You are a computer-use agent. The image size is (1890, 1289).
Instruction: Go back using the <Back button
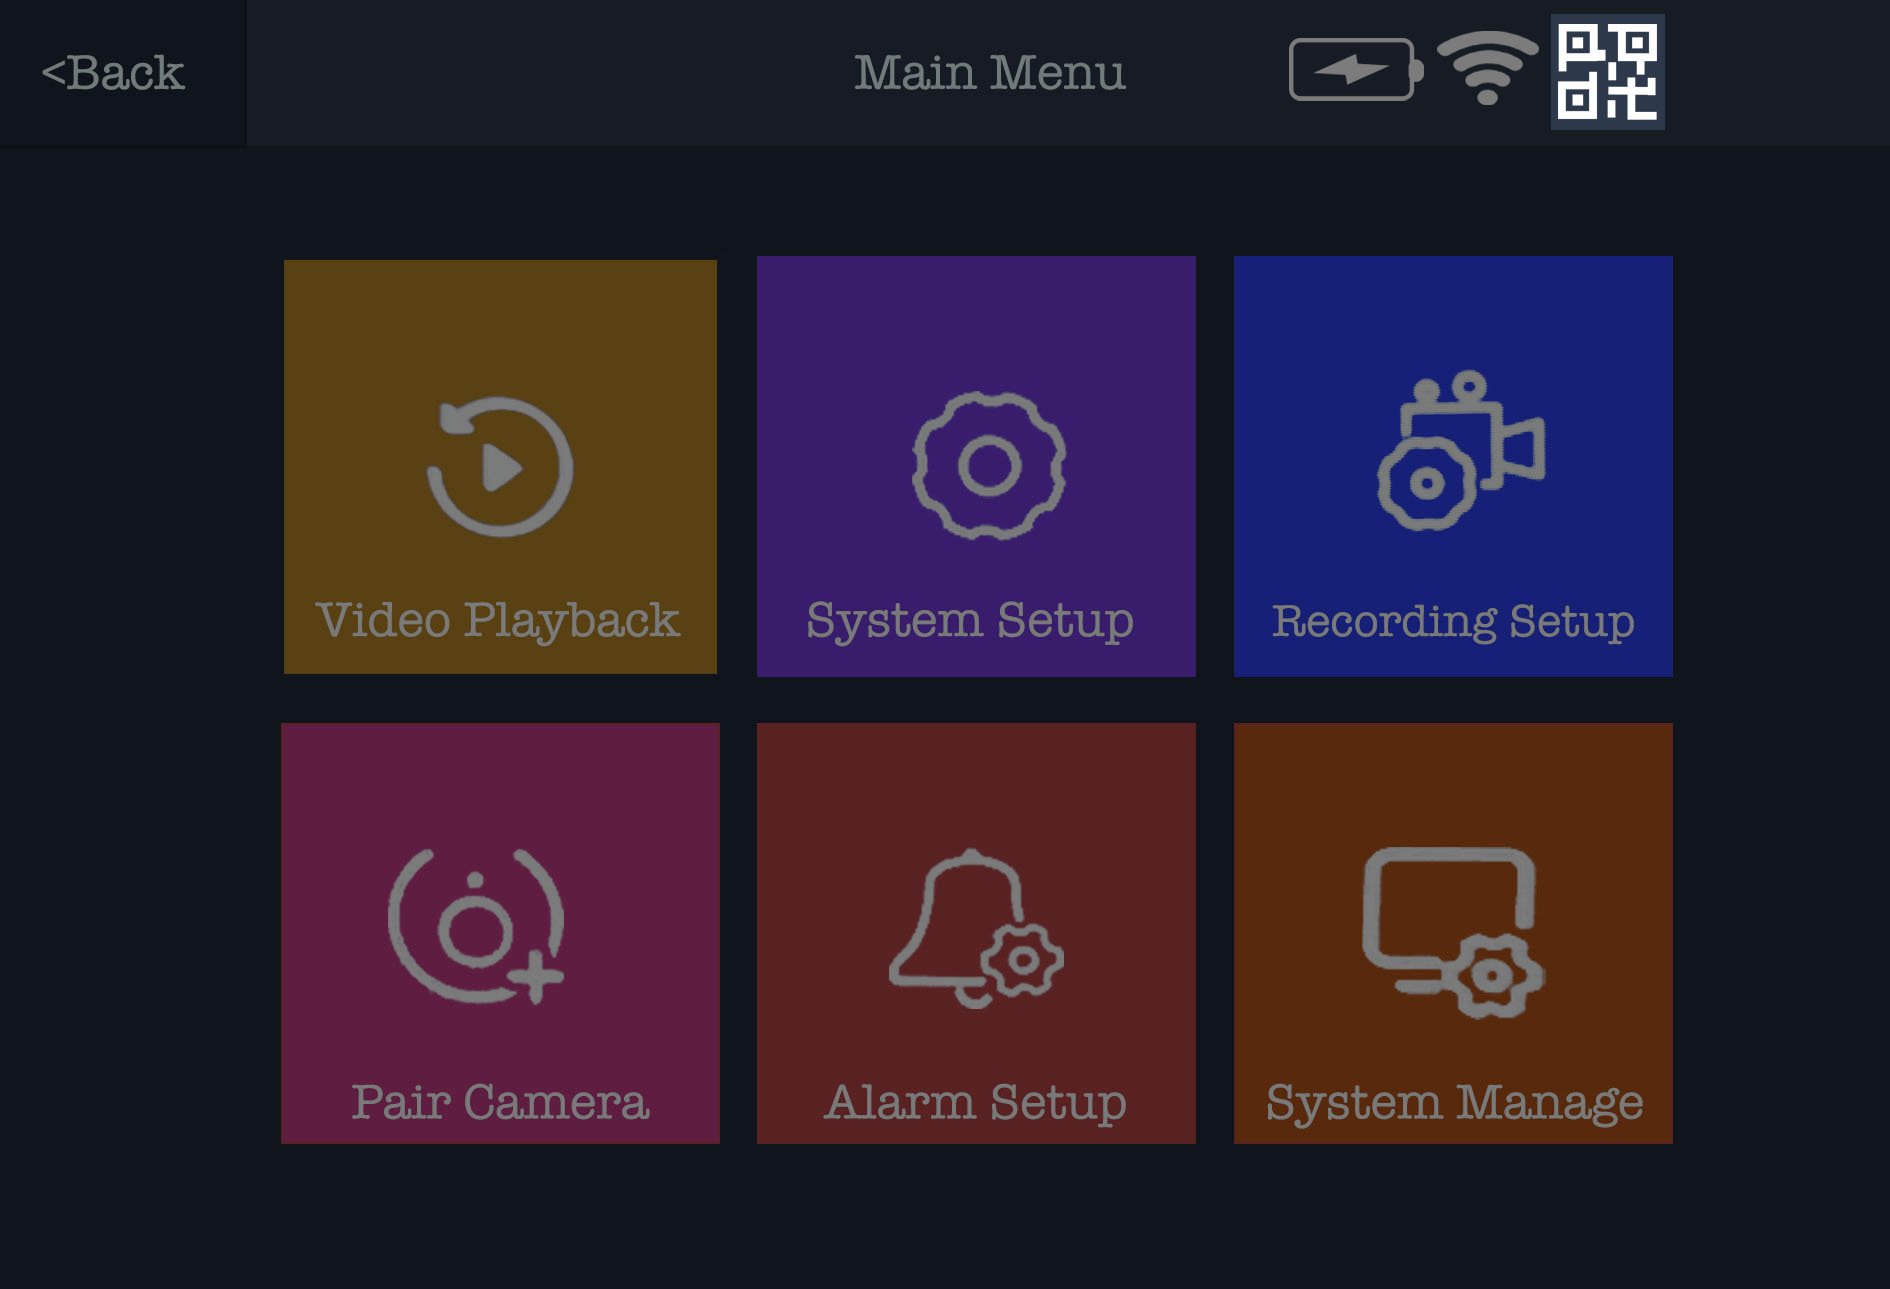pyautogui.click(x=113, y=73)
